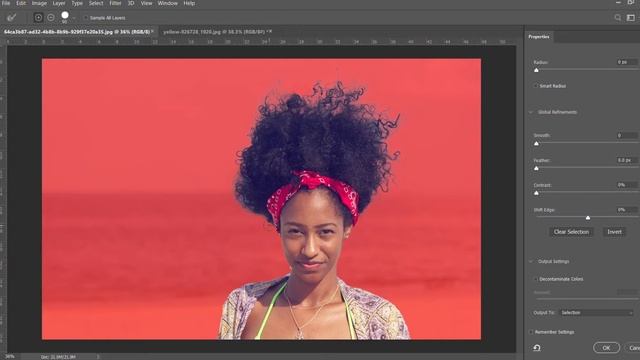Viewport: 640px width, 360px height.
Task: Click the Radius slider handle
Action: pos(536,70)
